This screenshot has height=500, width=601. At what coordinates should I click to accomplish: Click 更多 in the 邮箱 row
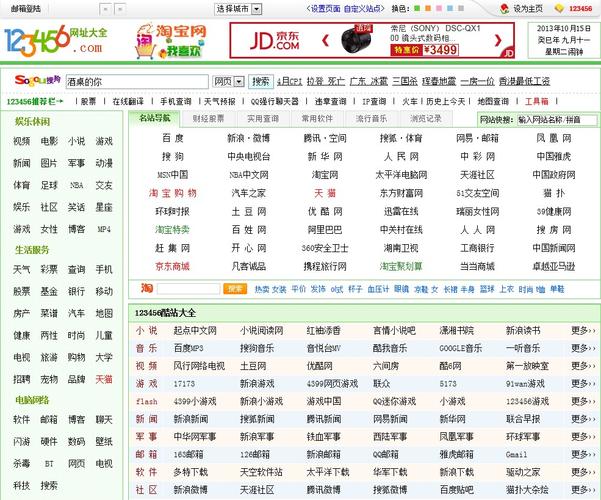coord(583,454)
